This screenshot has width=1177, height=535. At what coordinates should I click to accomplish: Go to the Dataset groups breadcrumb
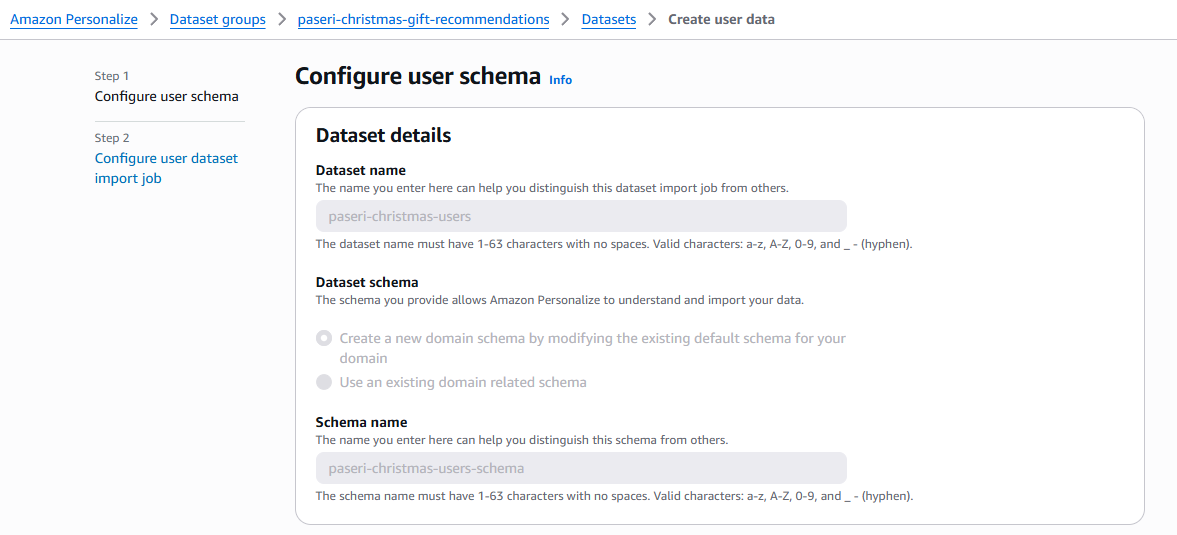(218, 19)
